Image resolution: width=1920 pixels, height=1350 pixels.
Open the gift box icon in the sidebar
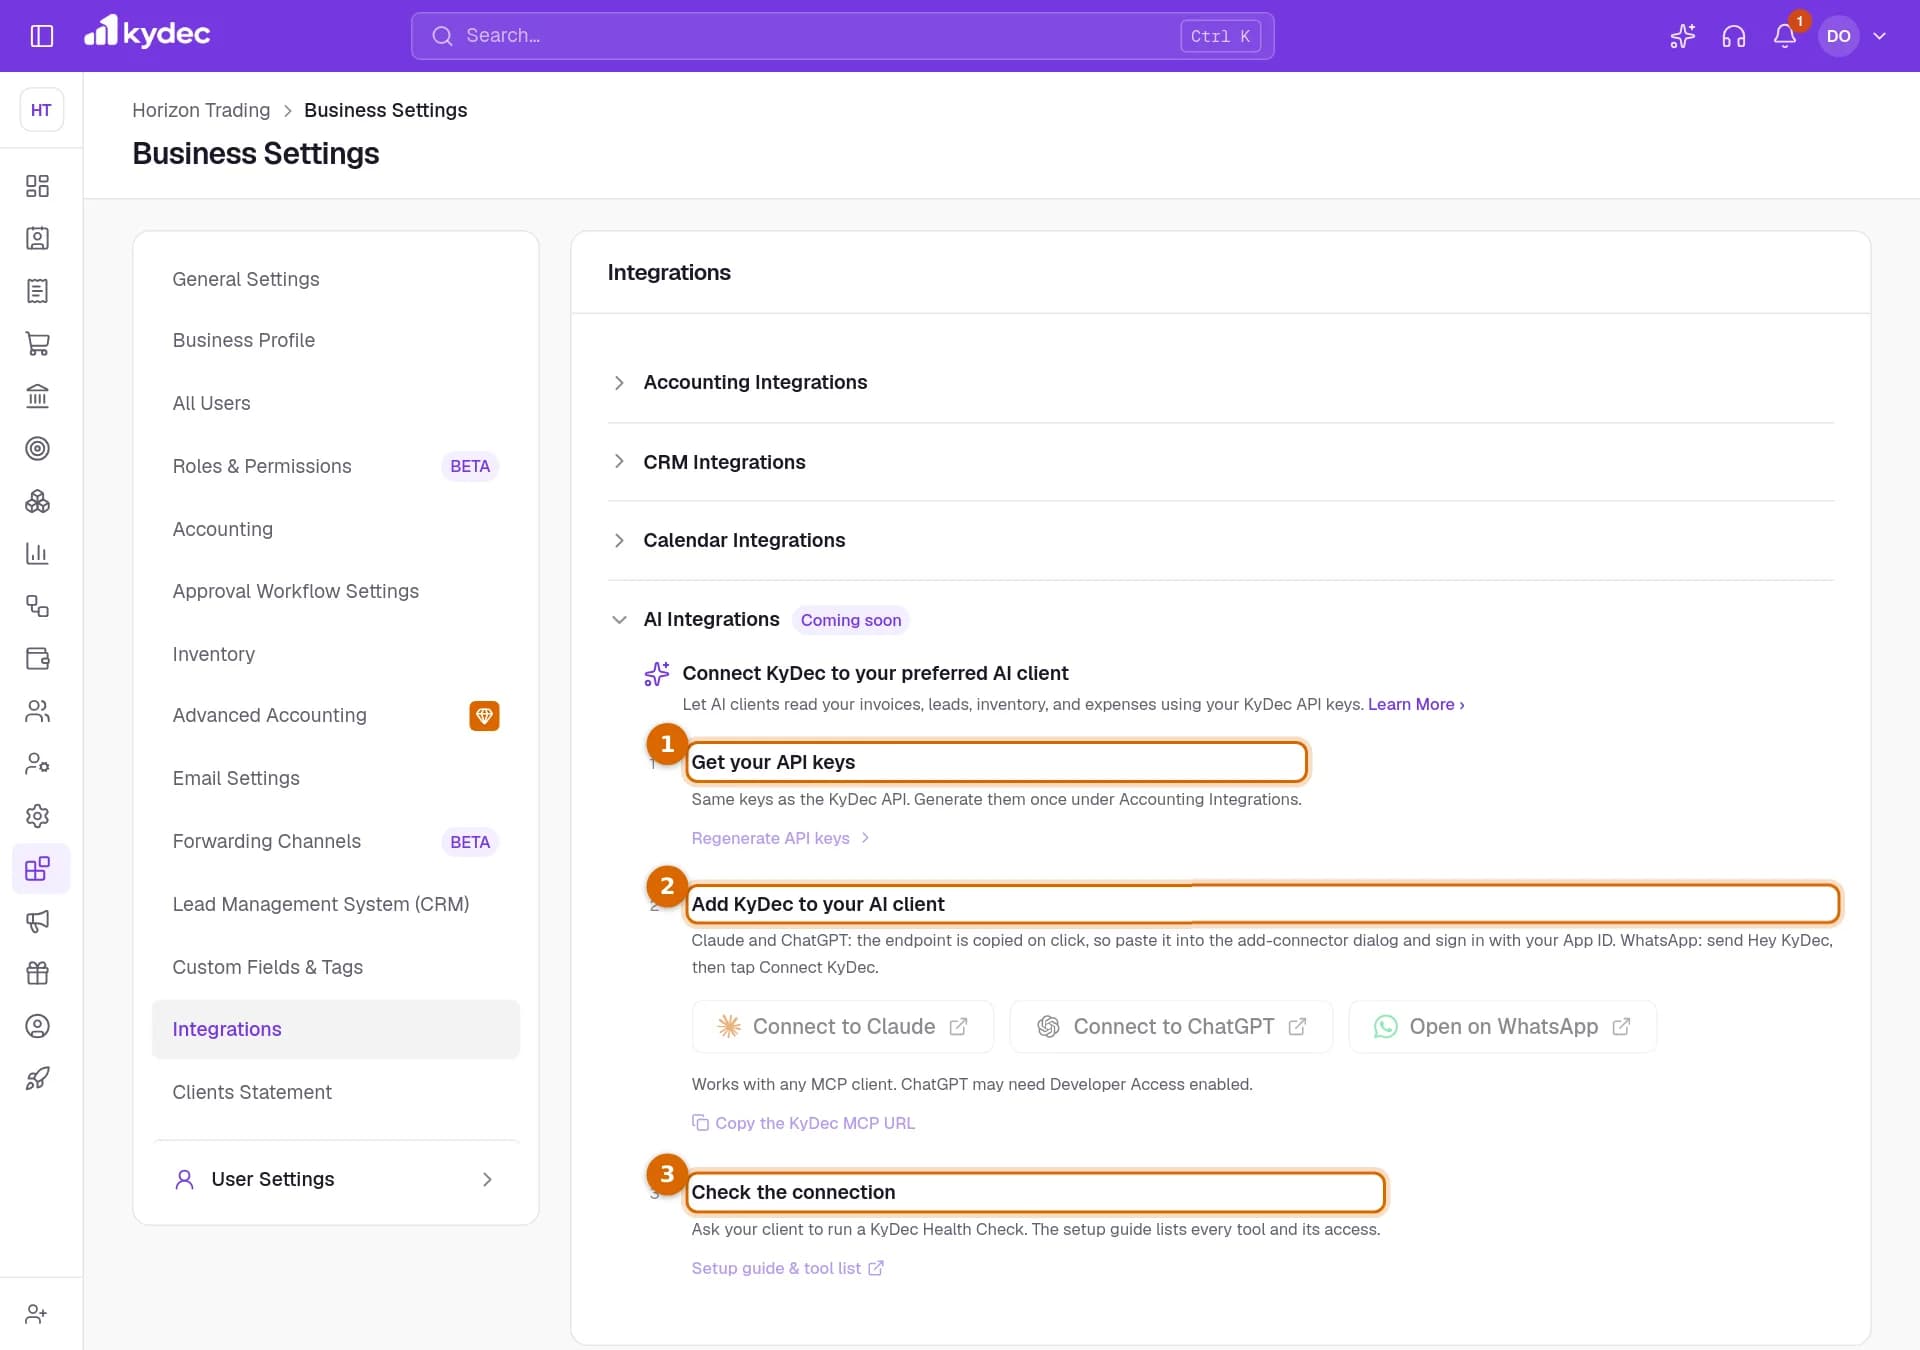click(37, 973)
